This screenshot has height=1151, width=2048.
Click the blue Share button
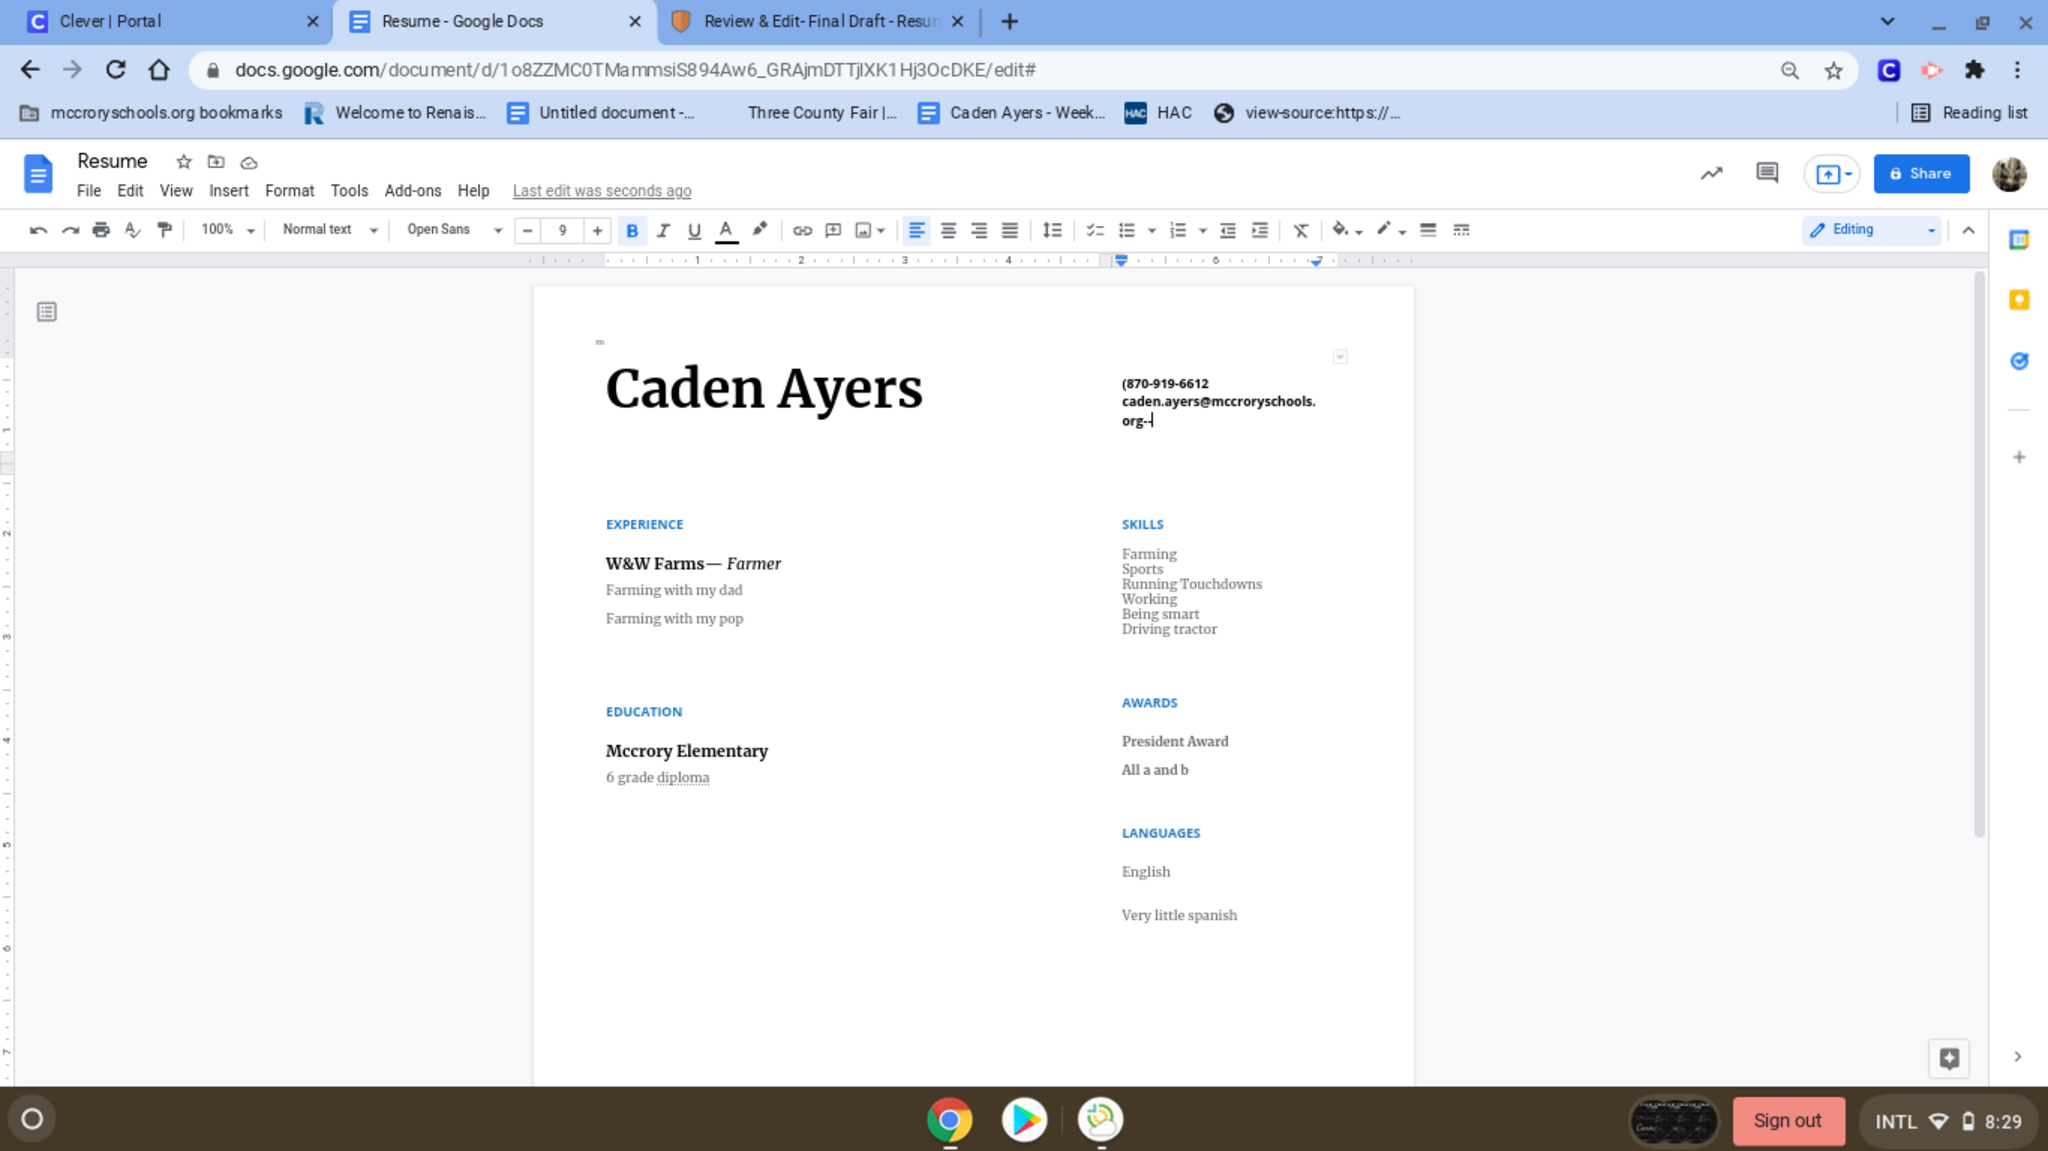click(1921, 173)
